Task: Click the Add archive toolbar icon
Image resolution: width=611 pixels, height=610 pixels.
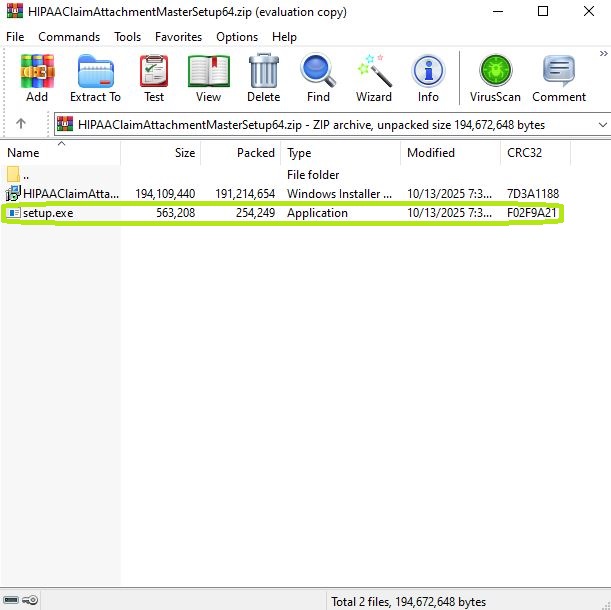Action: tap(37, 71)
